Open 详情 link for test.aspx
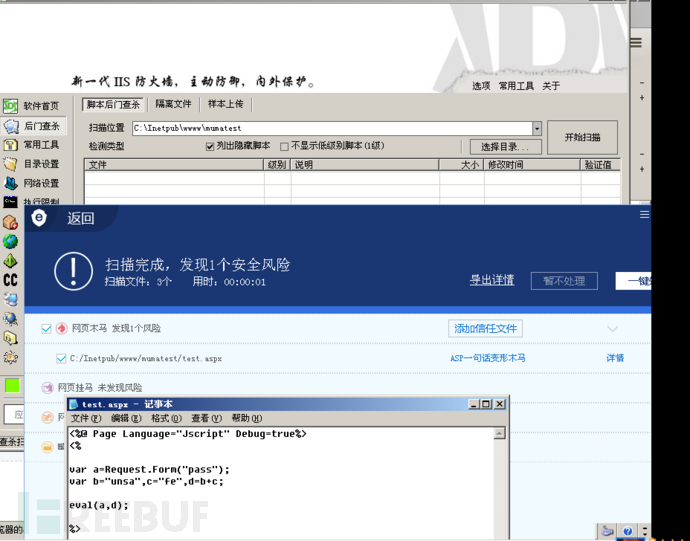This screenshot has height=541, width=690. 615,358
